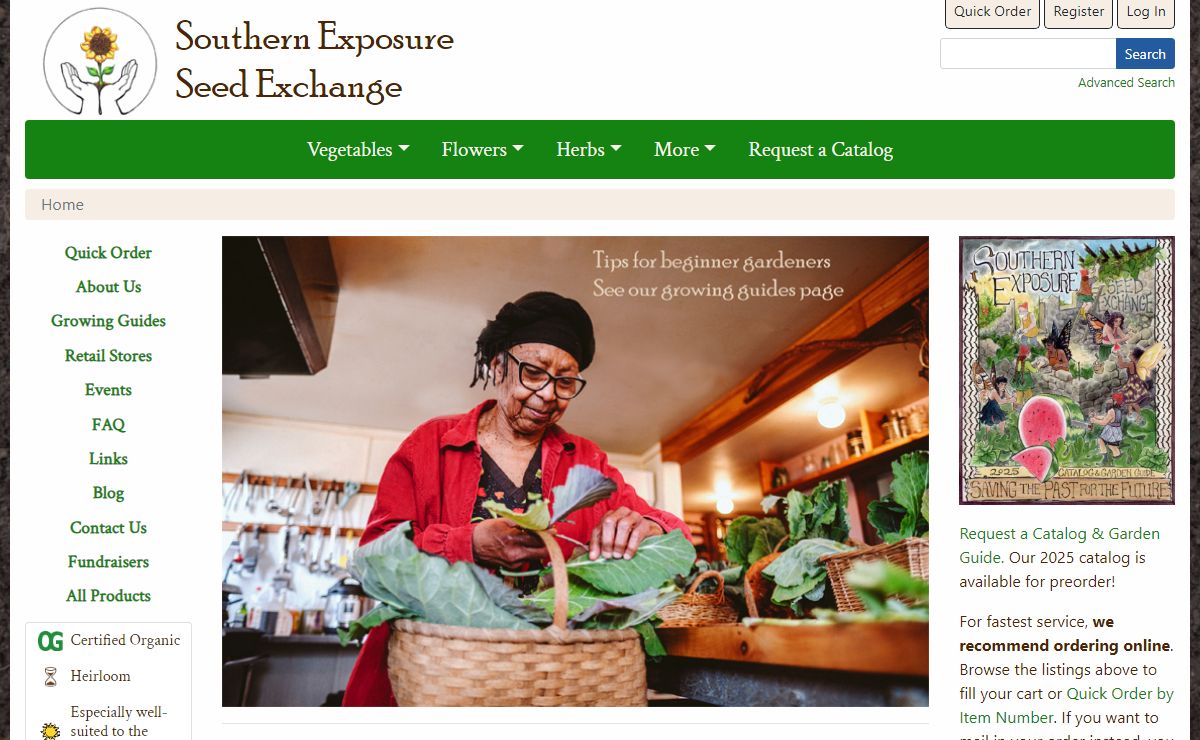Screen dimensions: 1200x740
Task: Click the blue Search button
Action: pos(1145,54)
